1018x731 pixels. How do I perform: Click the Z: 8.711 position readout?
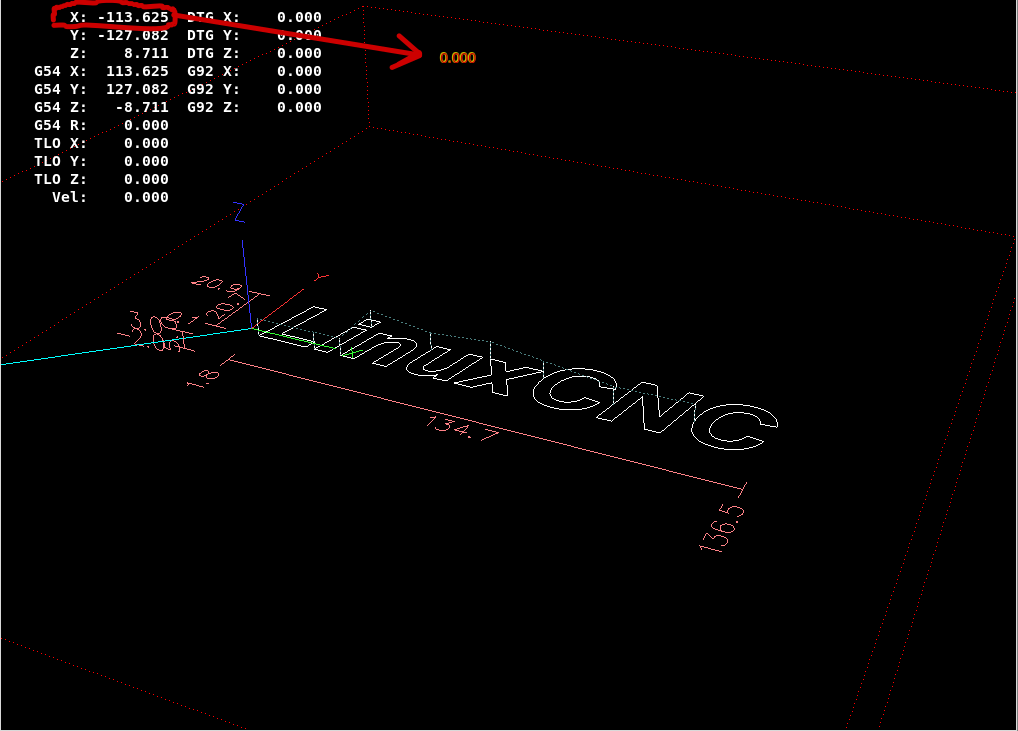(x=119, y=53)
